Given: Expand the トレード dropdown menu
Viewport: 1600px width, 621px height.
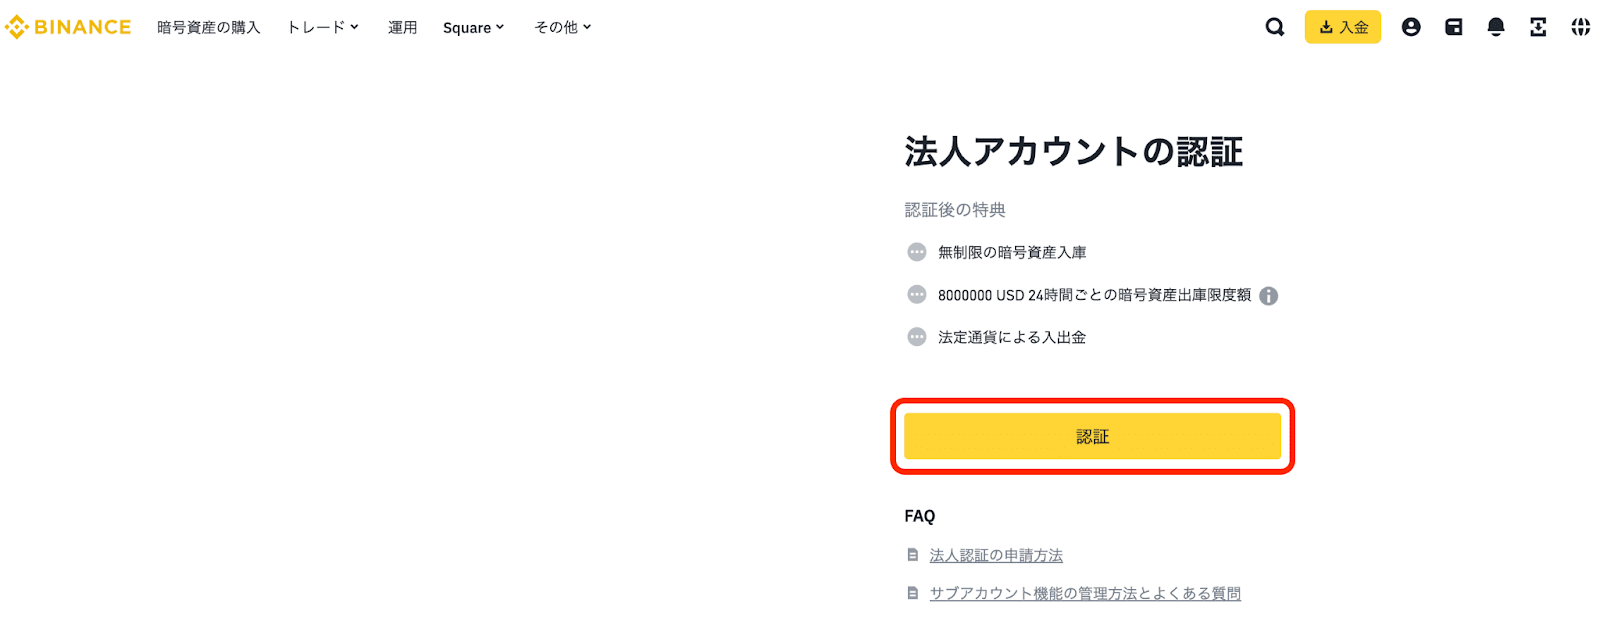Looking at the screenshot, I should click(x=323, y=27).
